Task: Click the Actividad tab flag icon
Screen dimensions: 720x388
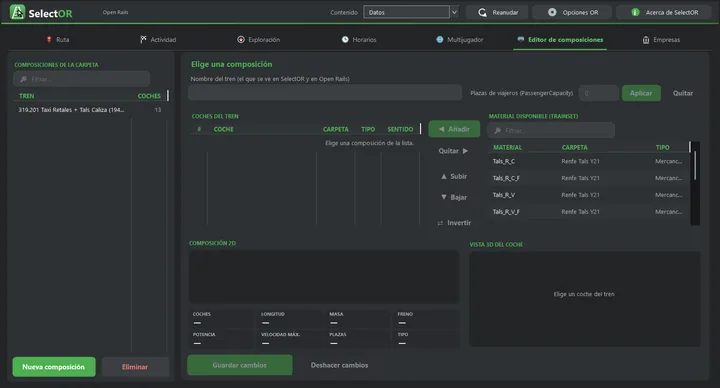Action: [x=143, y=39]
